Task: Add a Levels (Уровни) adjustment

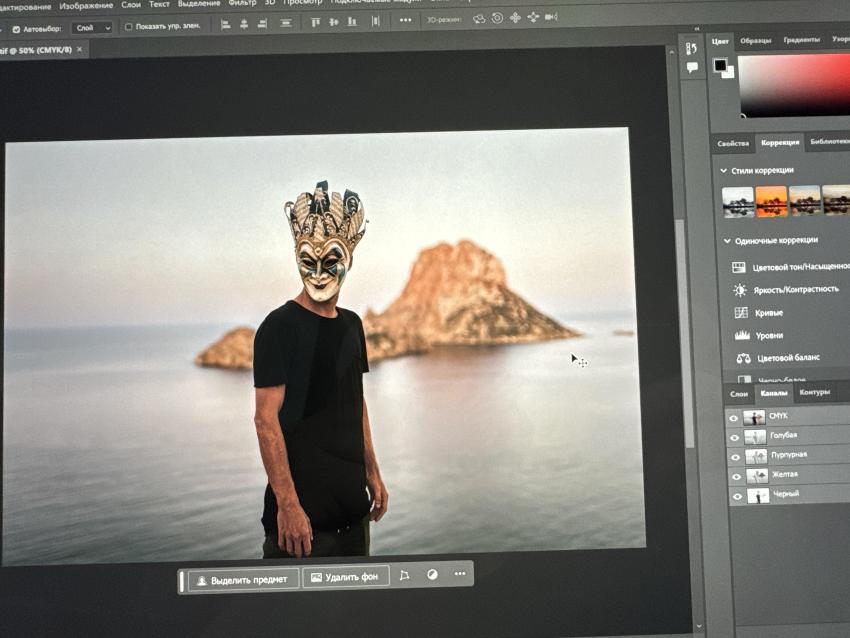Action: click(741, 335)
